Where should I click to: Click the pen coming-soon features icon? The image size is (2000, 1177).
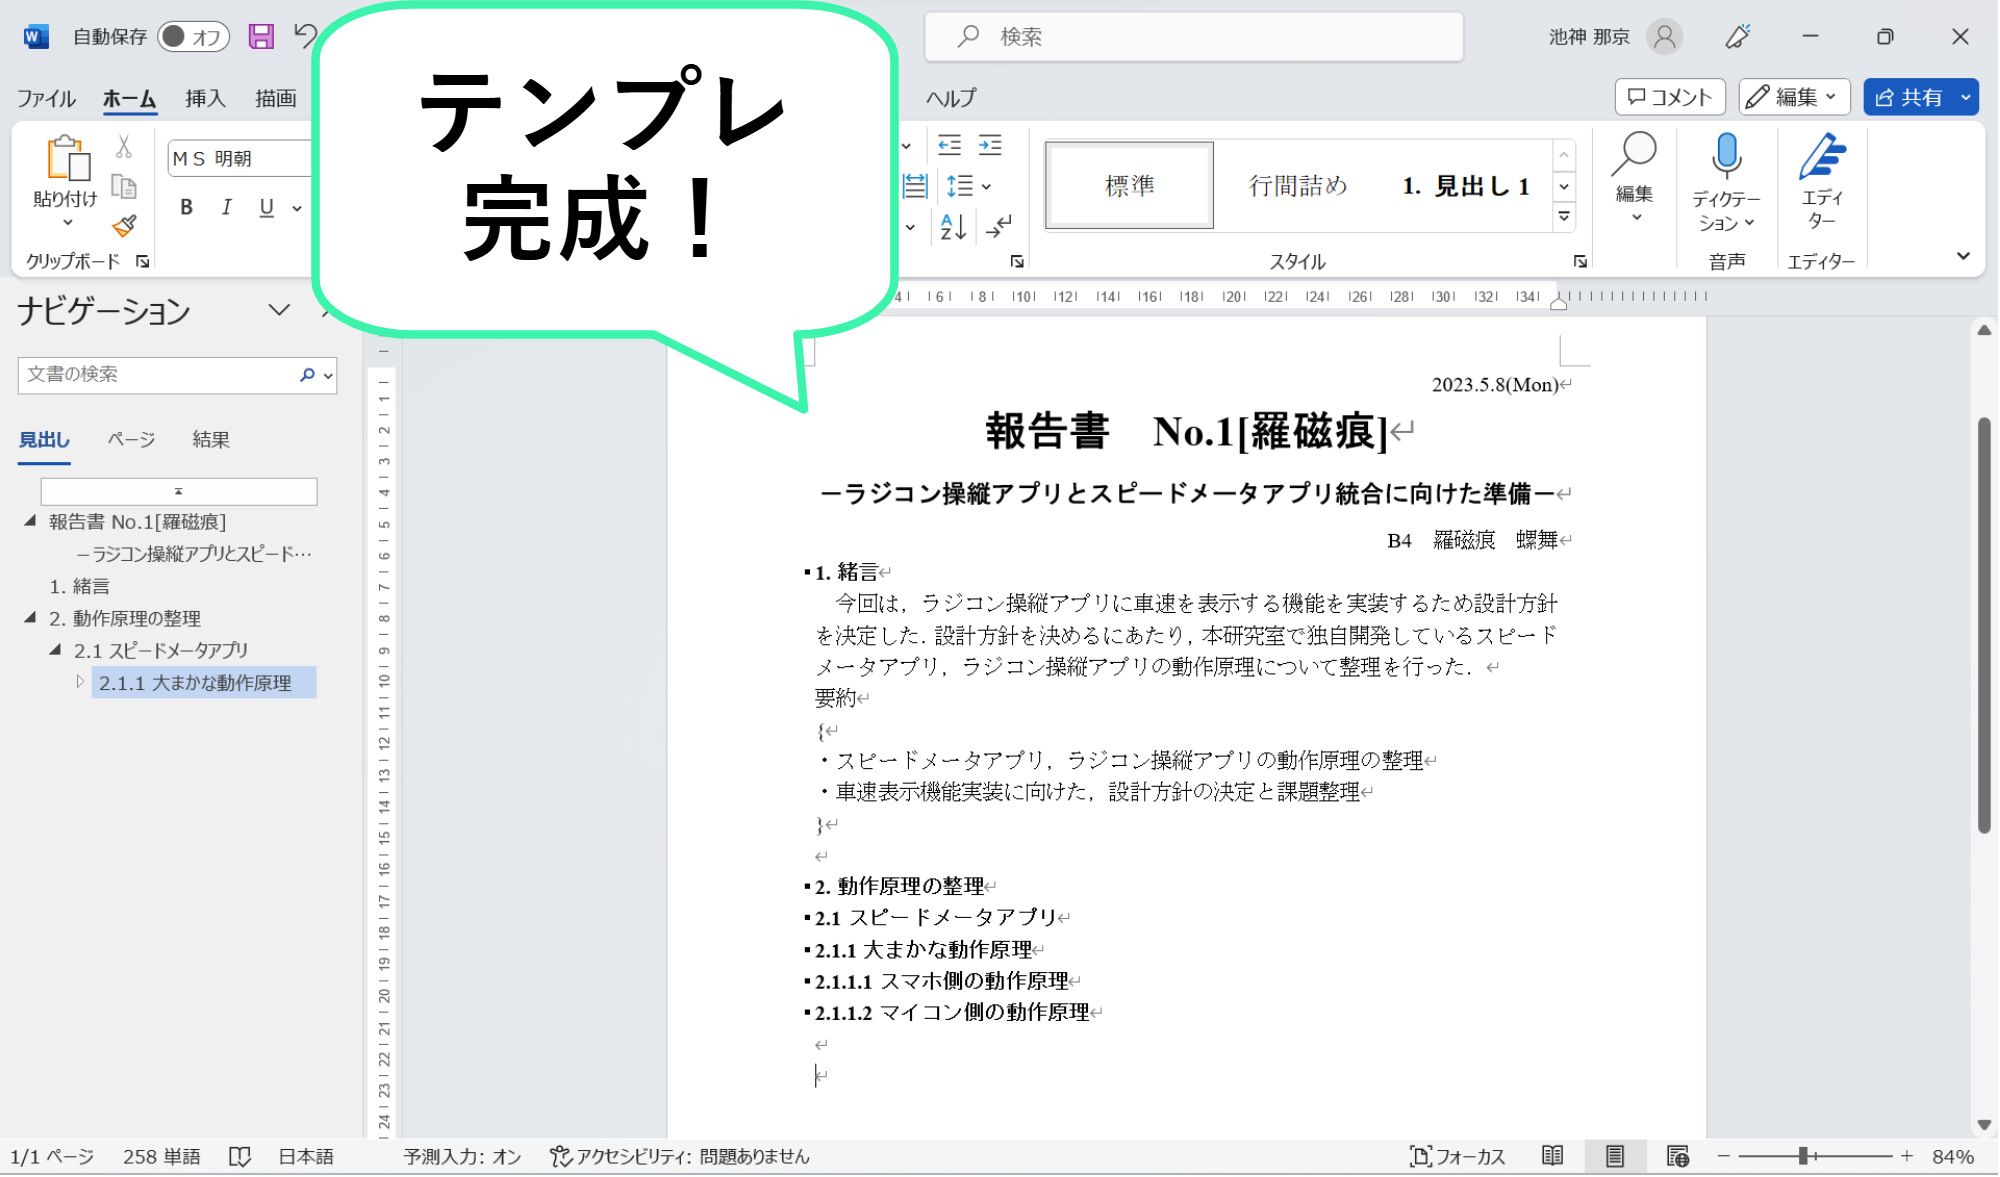coord(1738,37)
